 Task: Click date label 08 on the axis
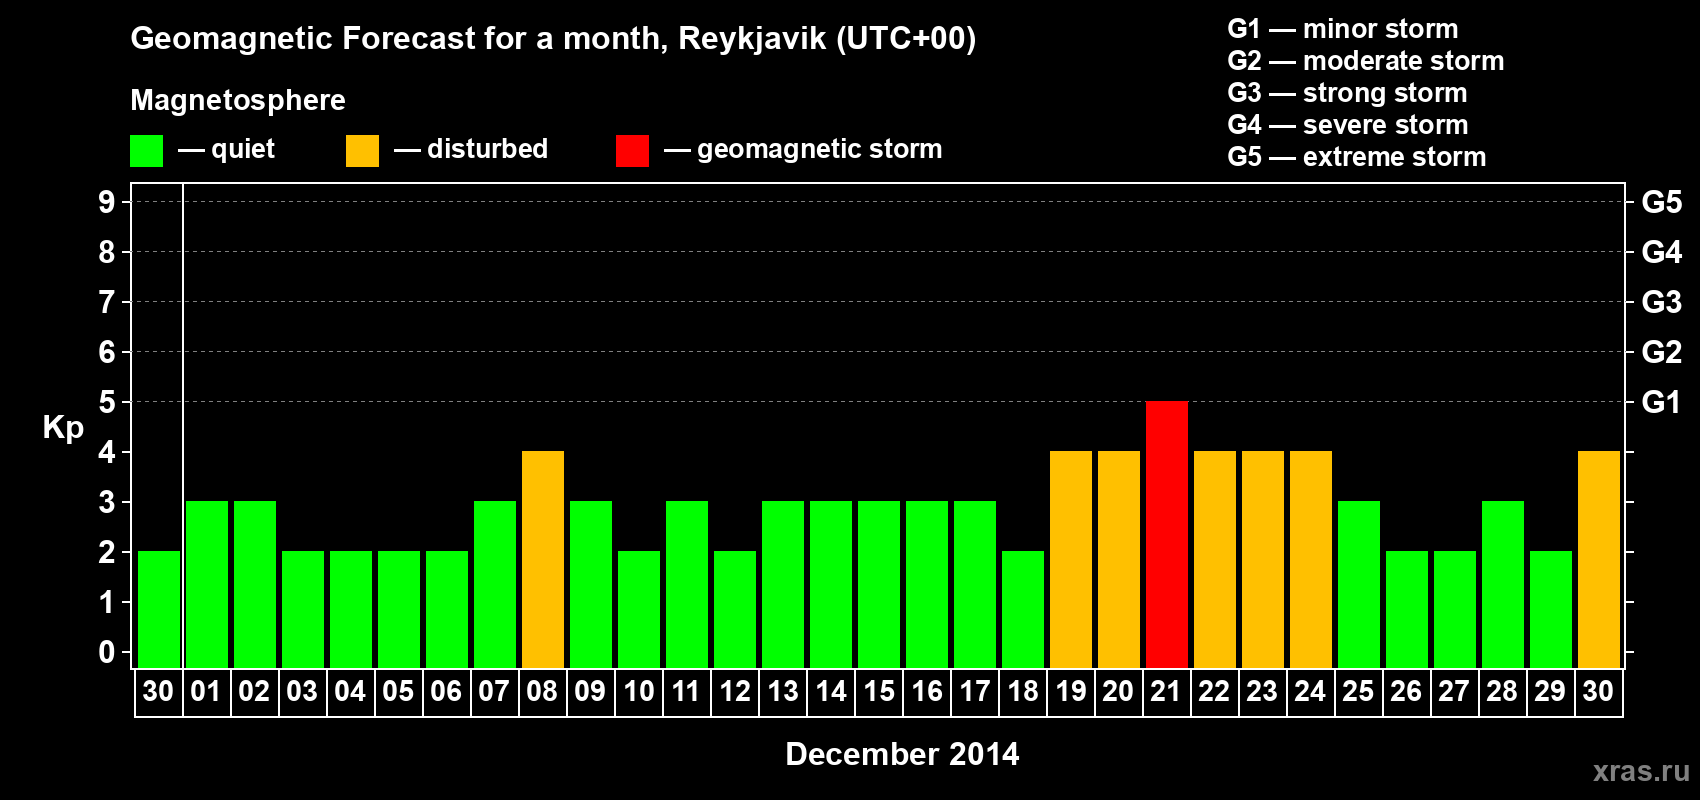542,691
